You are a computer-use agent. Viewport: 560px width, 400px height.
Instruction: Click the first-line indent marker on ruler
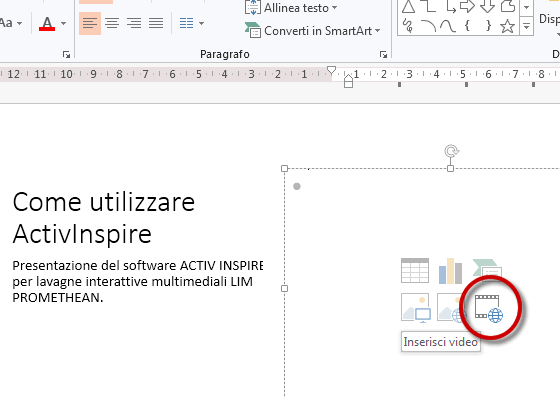(x=331, y=70)
